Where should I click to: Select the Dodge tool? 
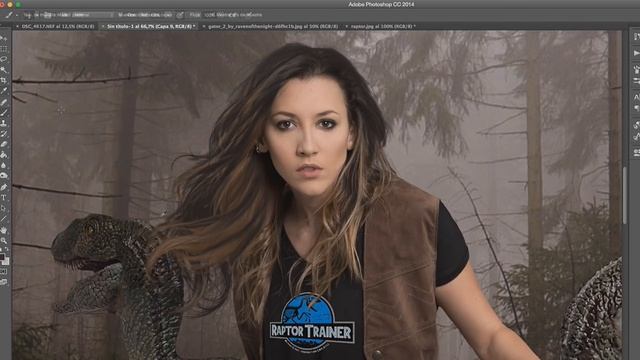(x=4, y=176)
